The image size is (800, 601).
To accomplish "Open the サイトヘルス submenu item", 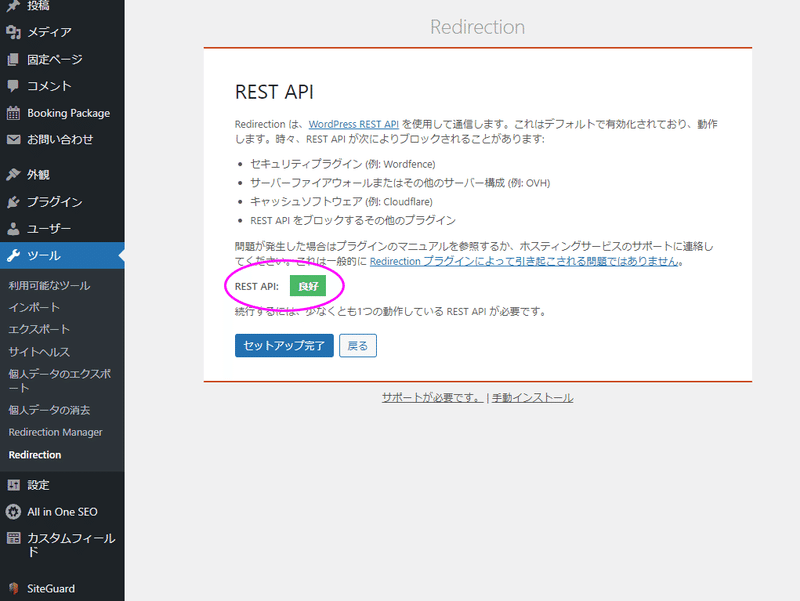I will (x=39, y=352).
